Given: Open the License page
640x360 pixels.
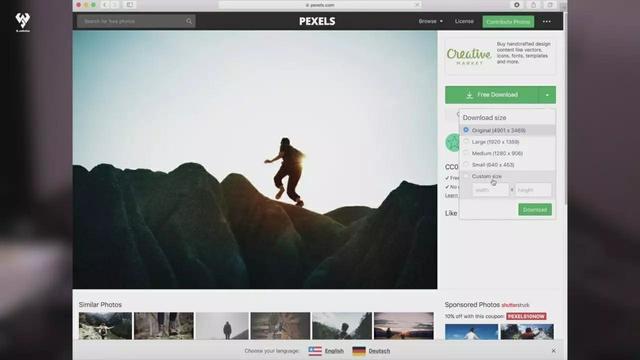Looking at the screenshot, I should point(464,21).
